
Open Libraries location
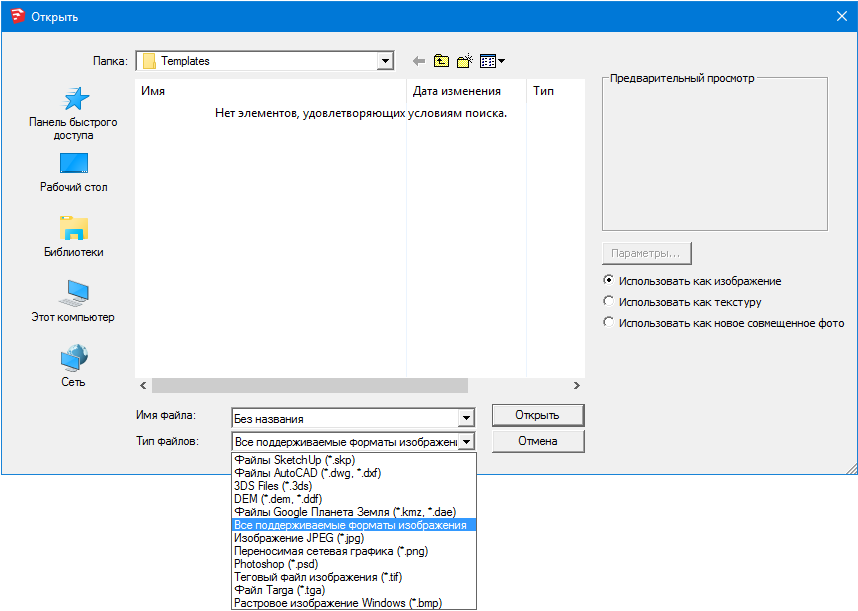click(x=73, y=237)
